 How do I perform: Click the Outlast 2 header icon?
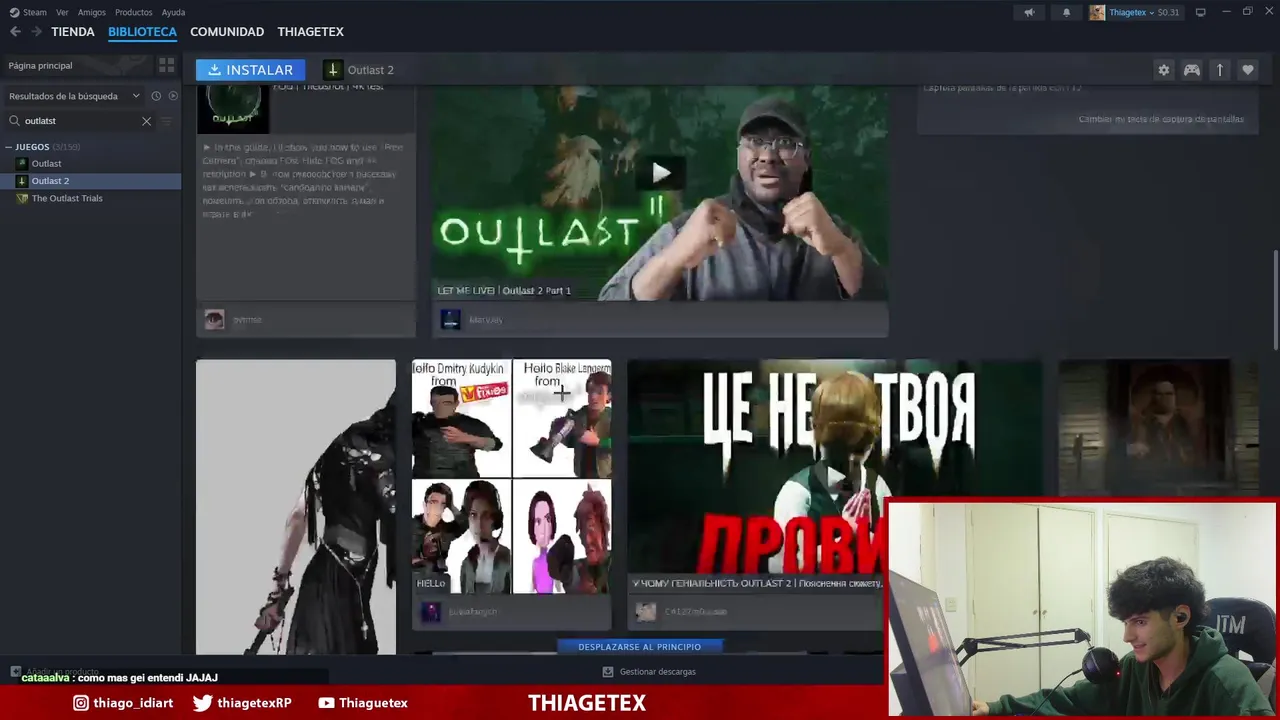(333, 70)
